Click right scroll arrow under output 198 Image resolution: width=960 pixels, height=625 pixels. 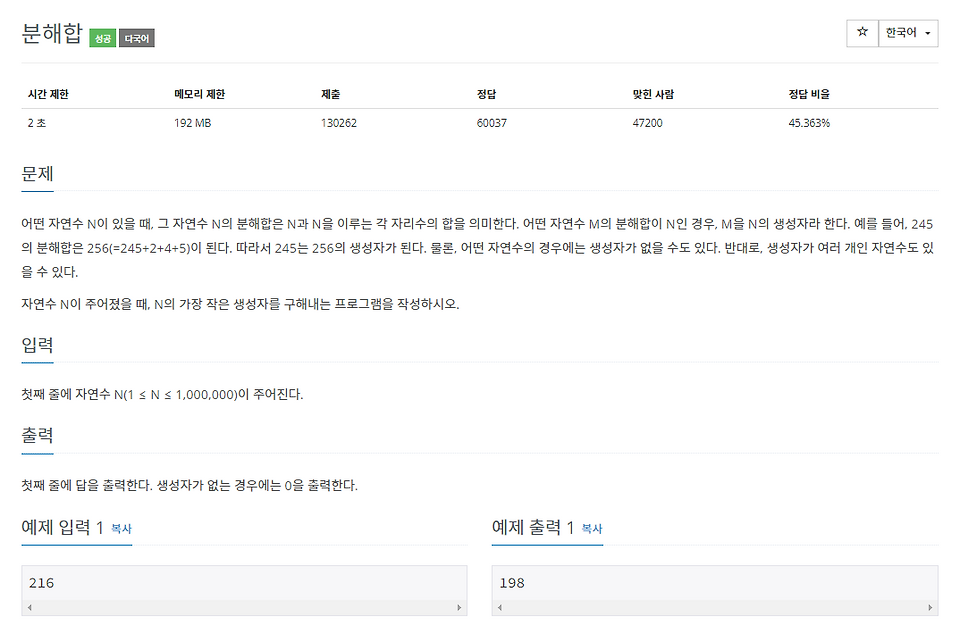pyautogui.click(x=929, y=607)
